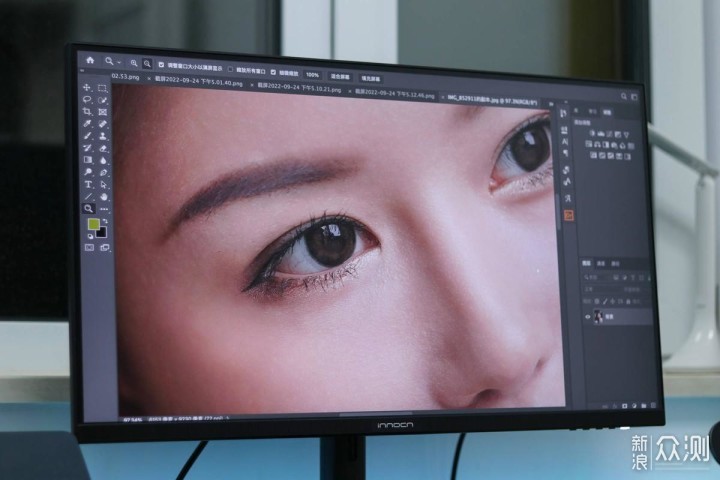The height and width of the screenshot is (480, 720).
Task: Select the Clone Stamp tool
Action: 103,136
